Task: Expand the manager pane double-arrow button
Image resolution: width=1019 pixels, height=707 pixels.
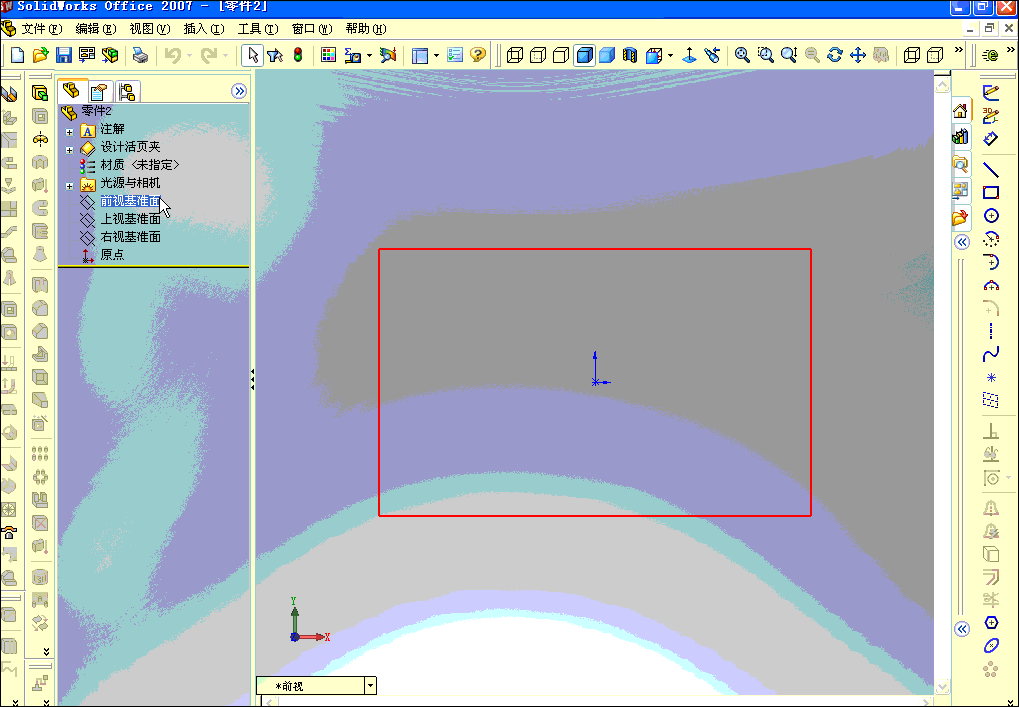Action: 239,91
